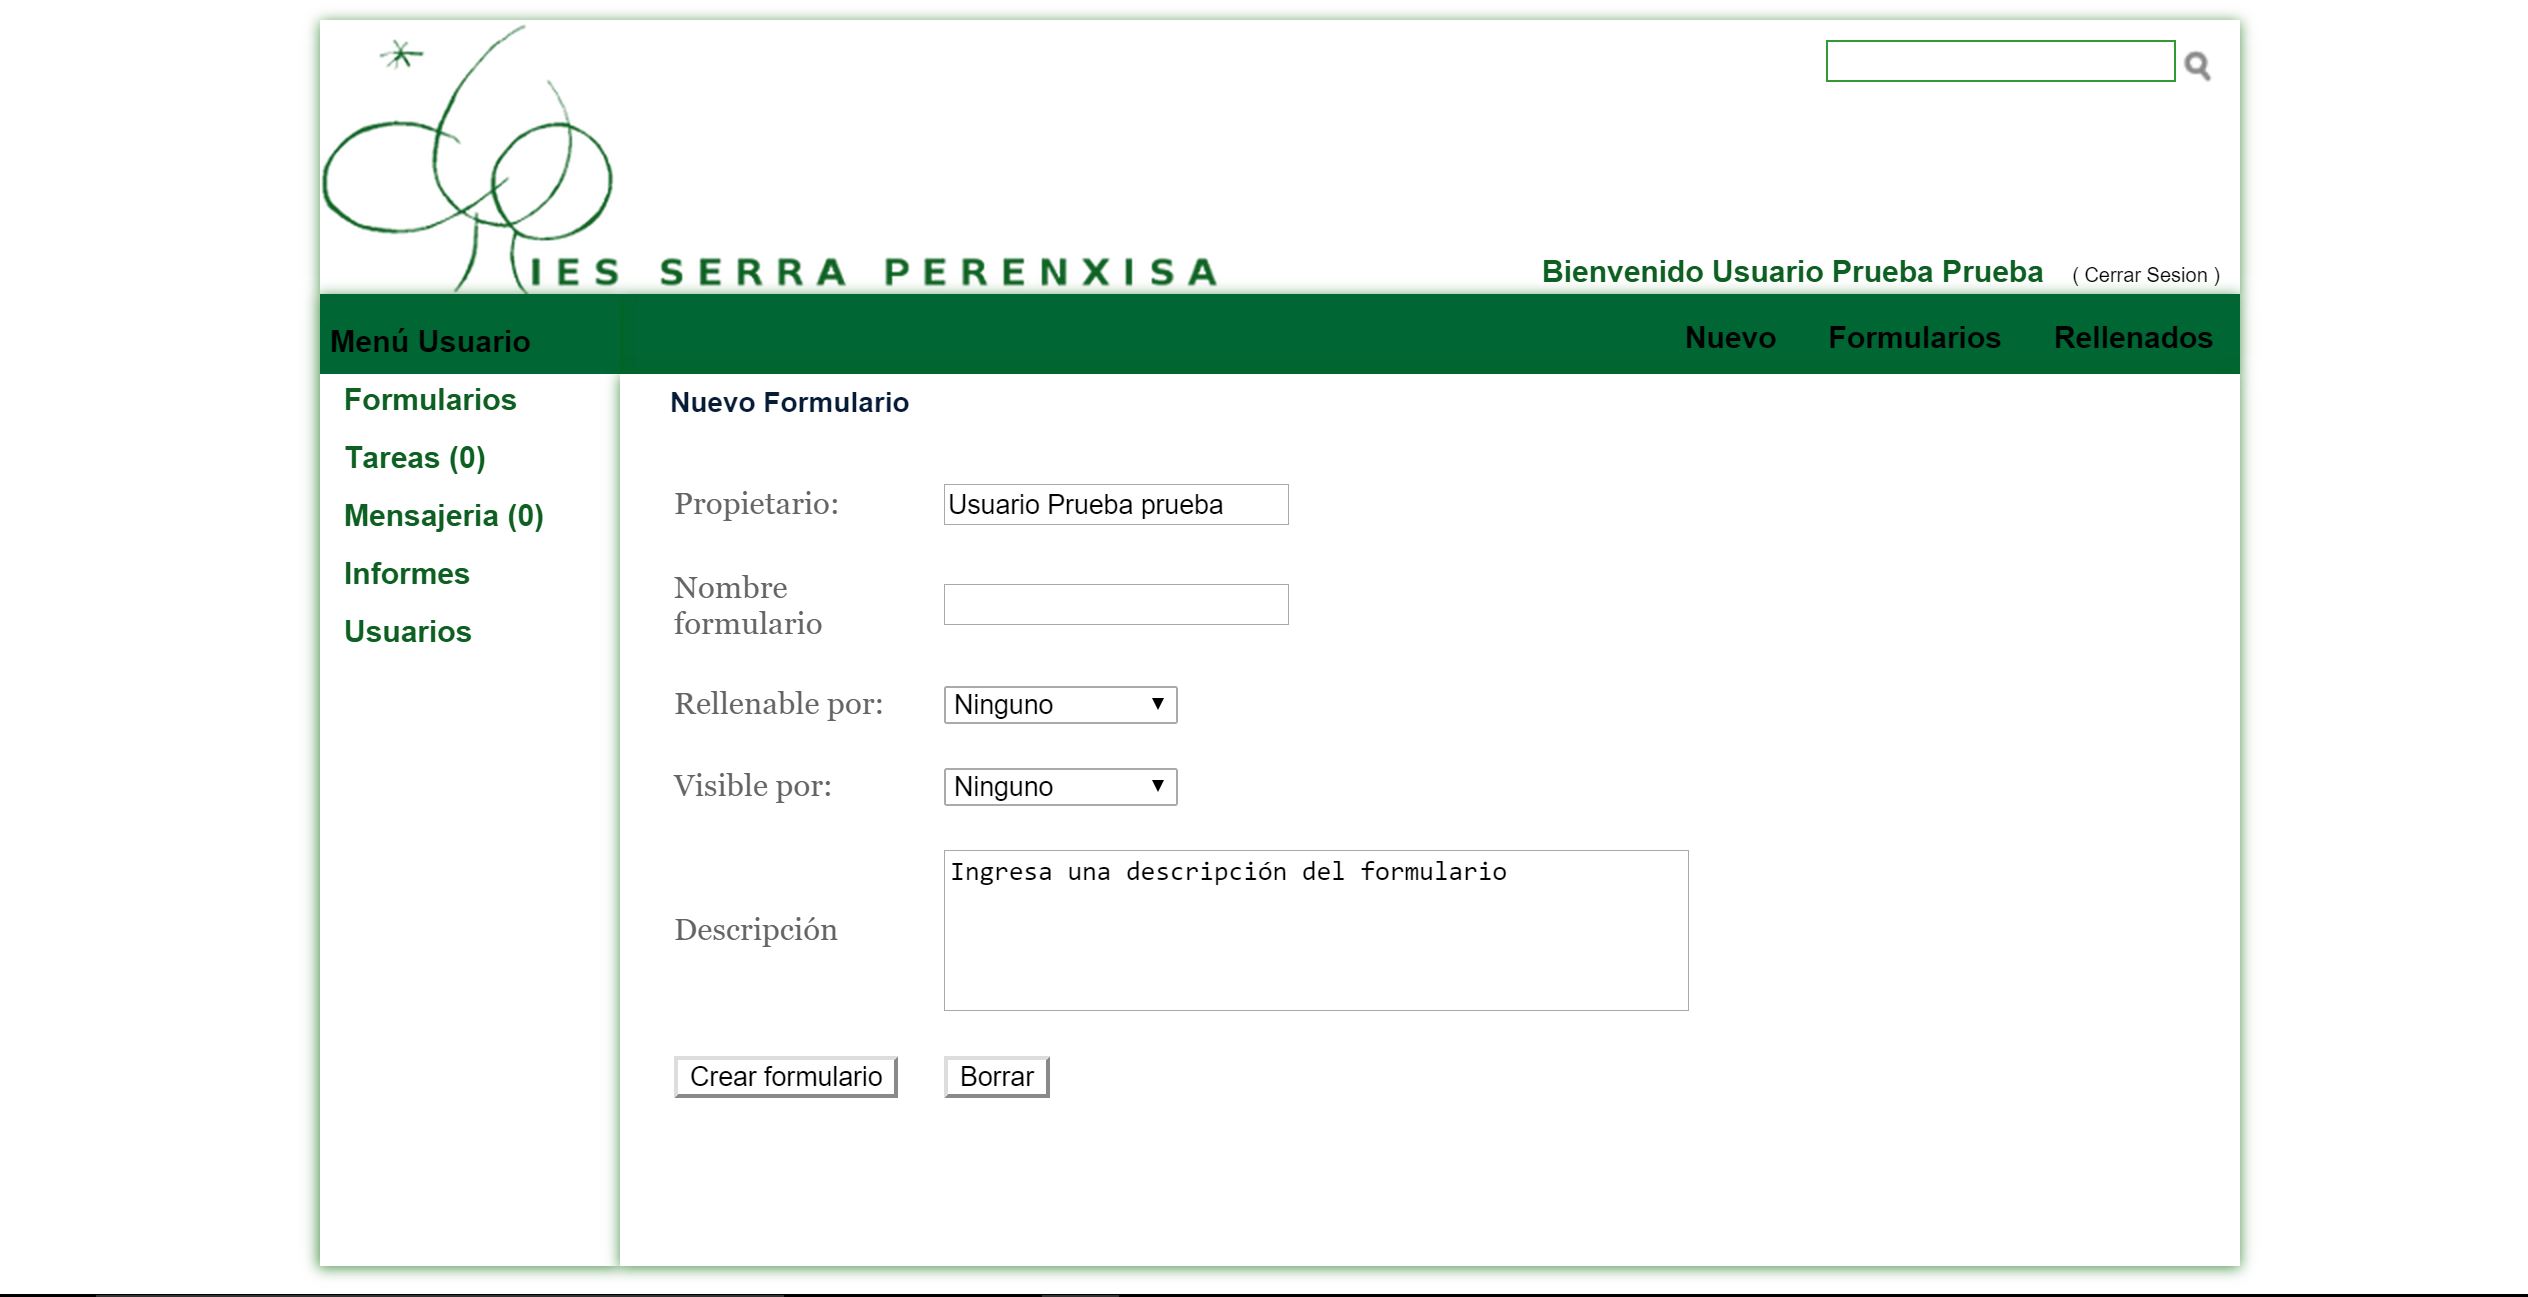
Task: Click the Cerrar Sesion link
Action: pos(2145,275)
